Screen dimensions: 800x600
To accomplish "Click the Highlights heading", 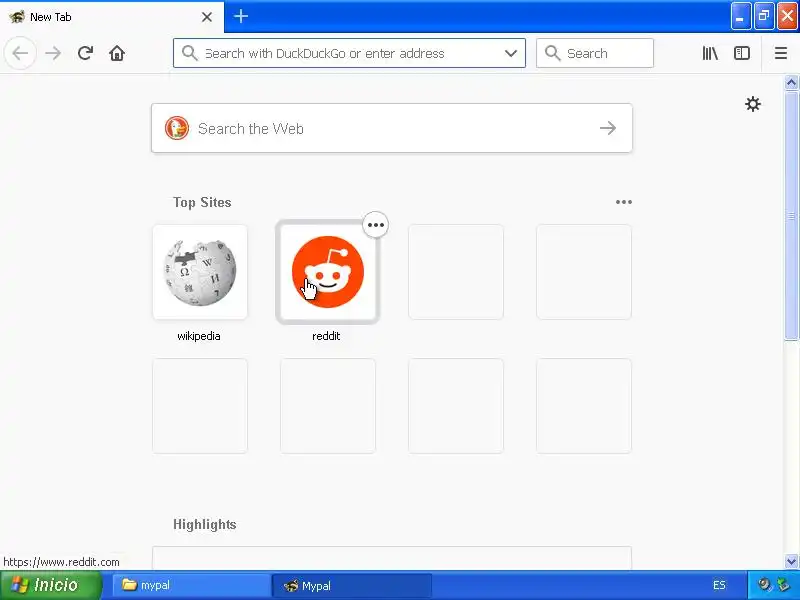I will point(205,524).
